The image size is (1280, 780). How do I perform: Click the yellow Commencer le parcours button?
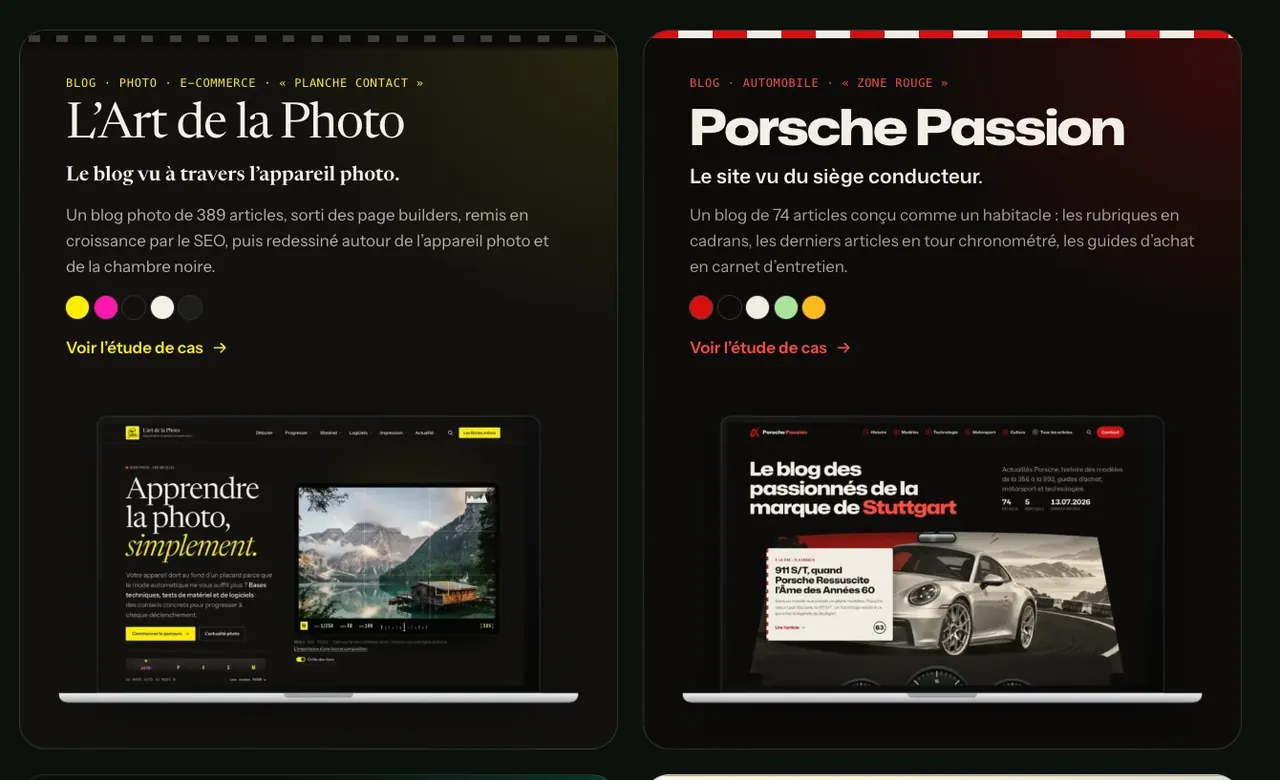click(160, 634)
